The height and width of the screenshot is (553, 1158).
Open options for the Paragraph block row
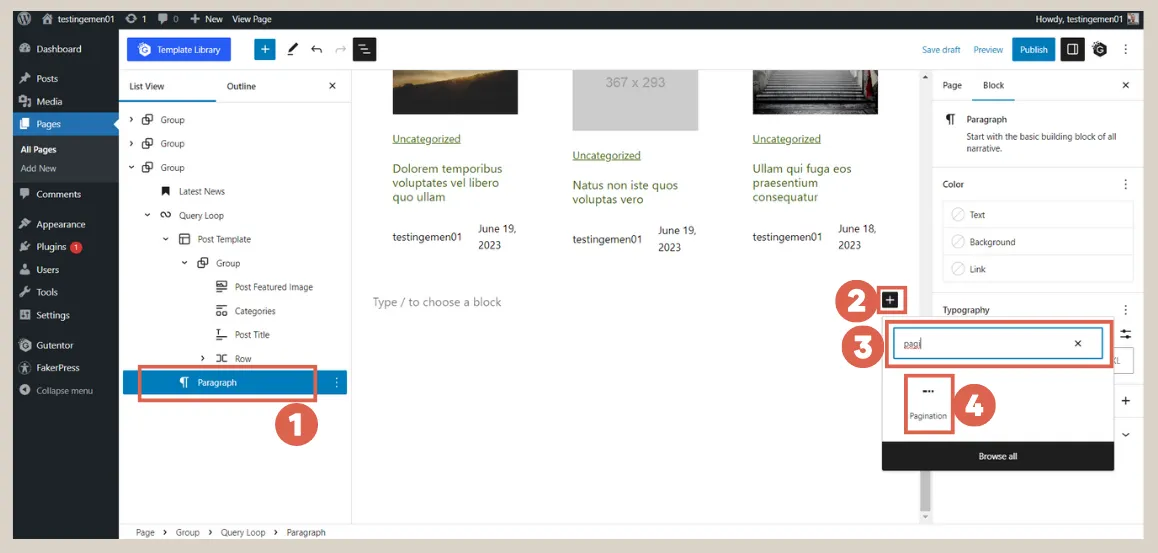tap(337, 382)
